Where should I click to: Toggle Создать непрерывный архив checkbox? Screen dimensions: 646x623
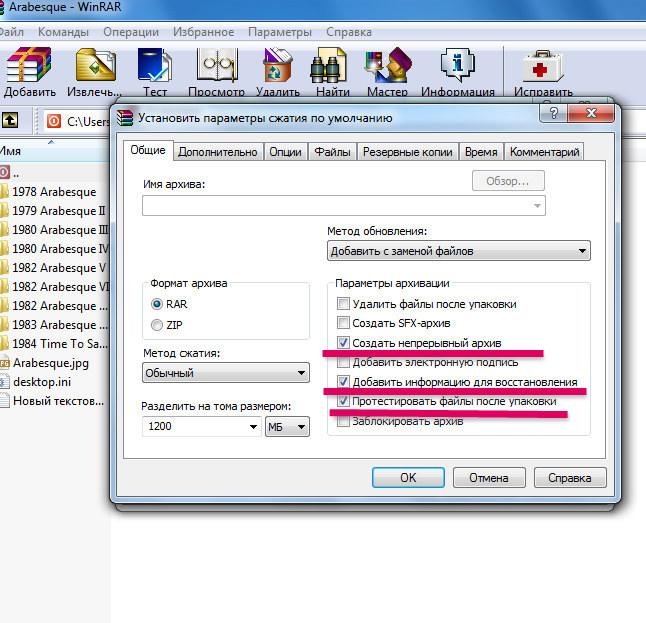click(343, 342)
